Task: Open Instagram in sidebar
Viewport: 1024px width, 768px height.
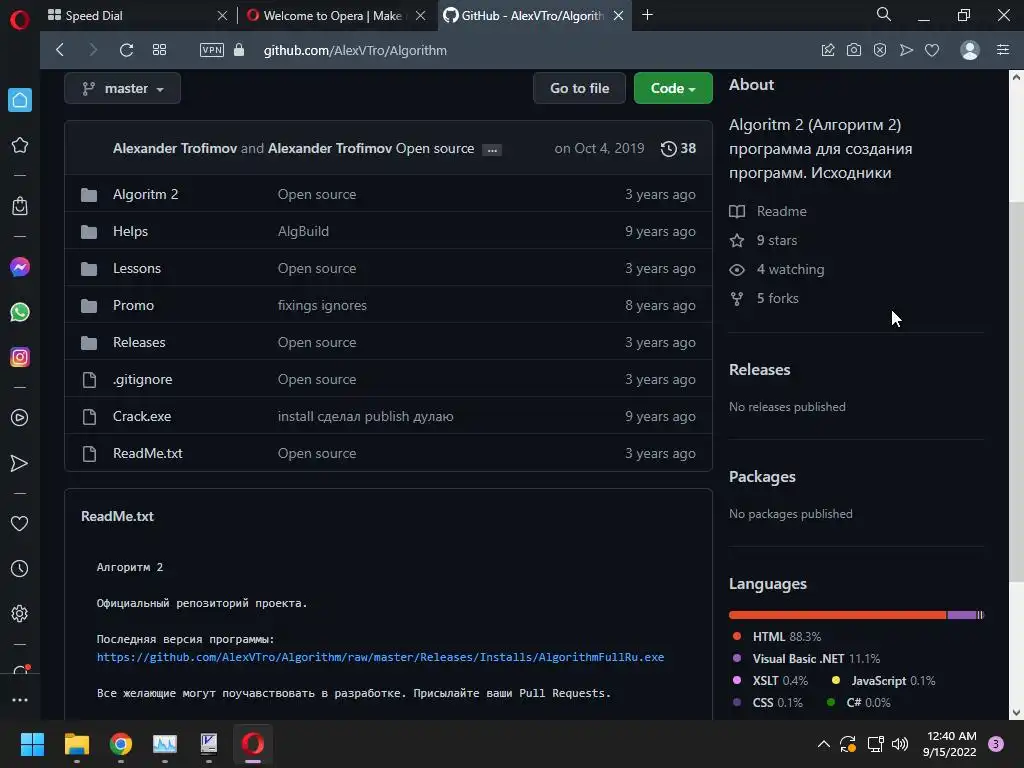Action: click(x=20, y=357)
